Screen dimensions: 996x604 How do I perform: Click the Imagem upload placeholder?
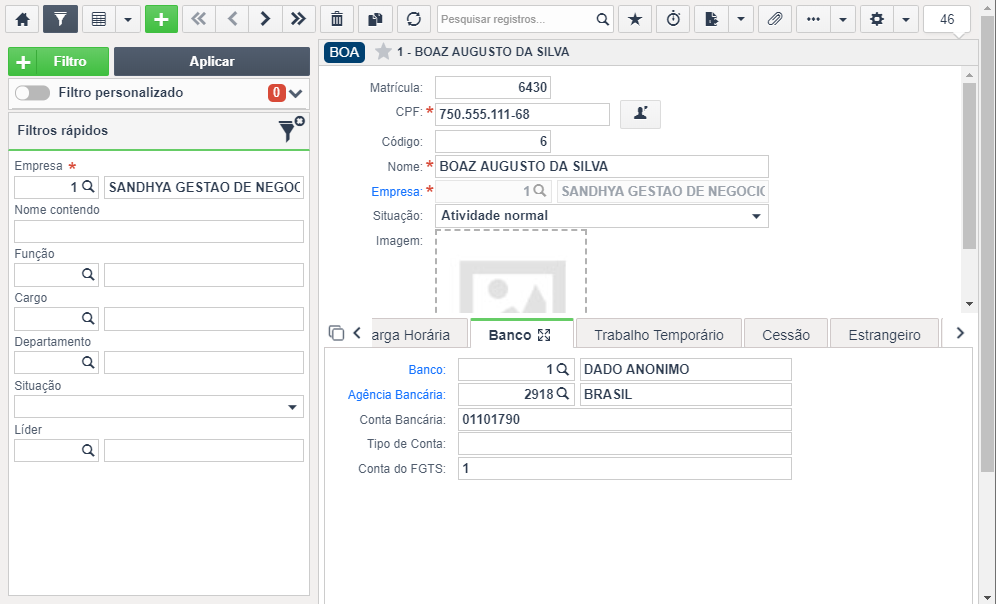coord(511,271)
